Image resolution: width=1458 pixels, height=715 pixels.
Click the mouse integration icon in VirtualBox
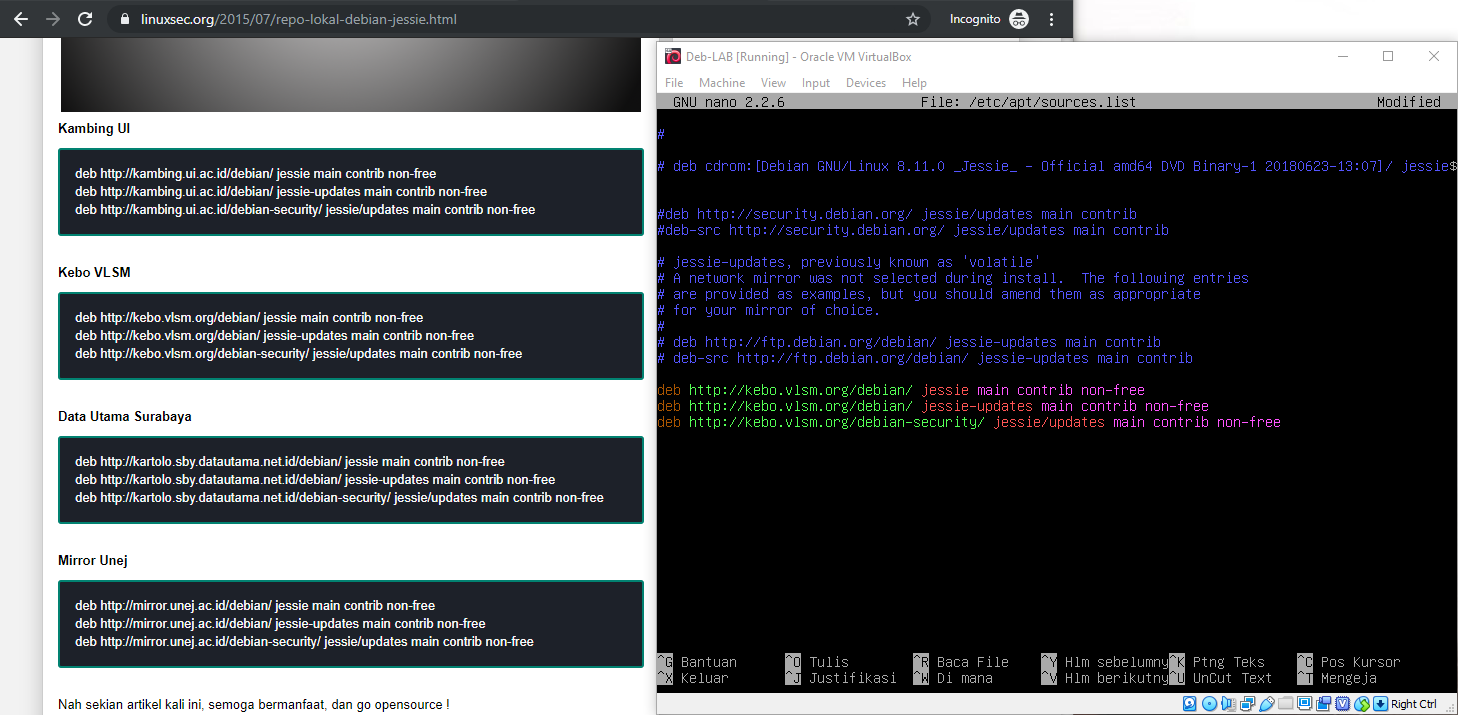1362,703
